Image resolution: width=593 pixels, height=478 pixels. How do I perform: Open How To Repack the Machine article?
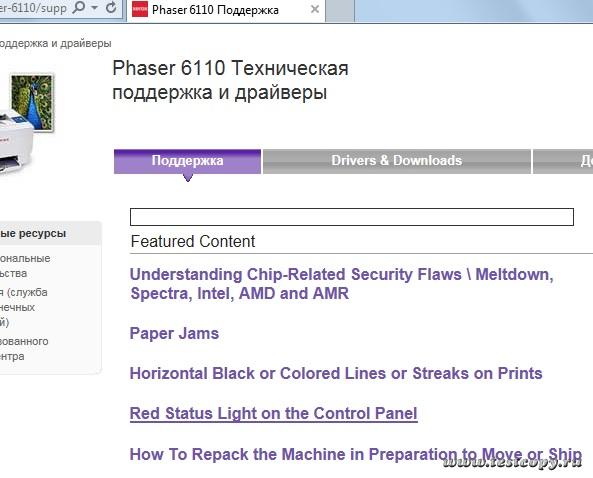point(355,454)
